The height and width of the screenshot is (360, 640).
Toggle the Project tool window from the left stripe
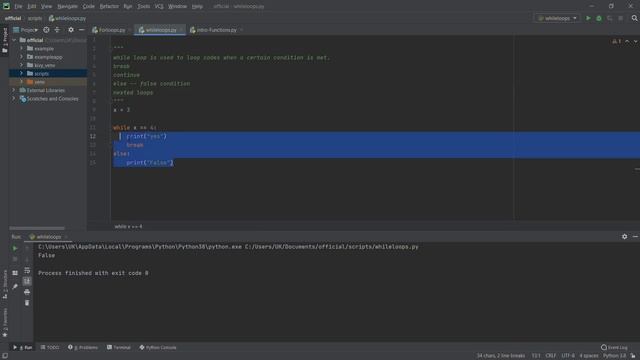tap(5, 40)
